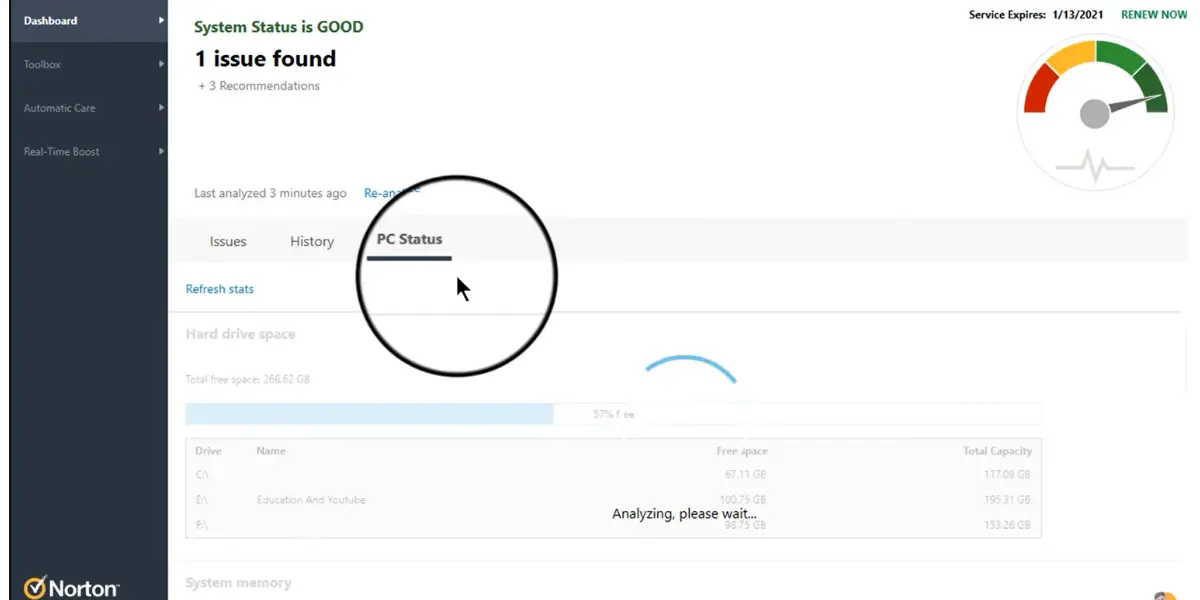Expand the arrow next to Automatic Care
This screenshot has height=600, width=1200.
(x=161, y=108)
